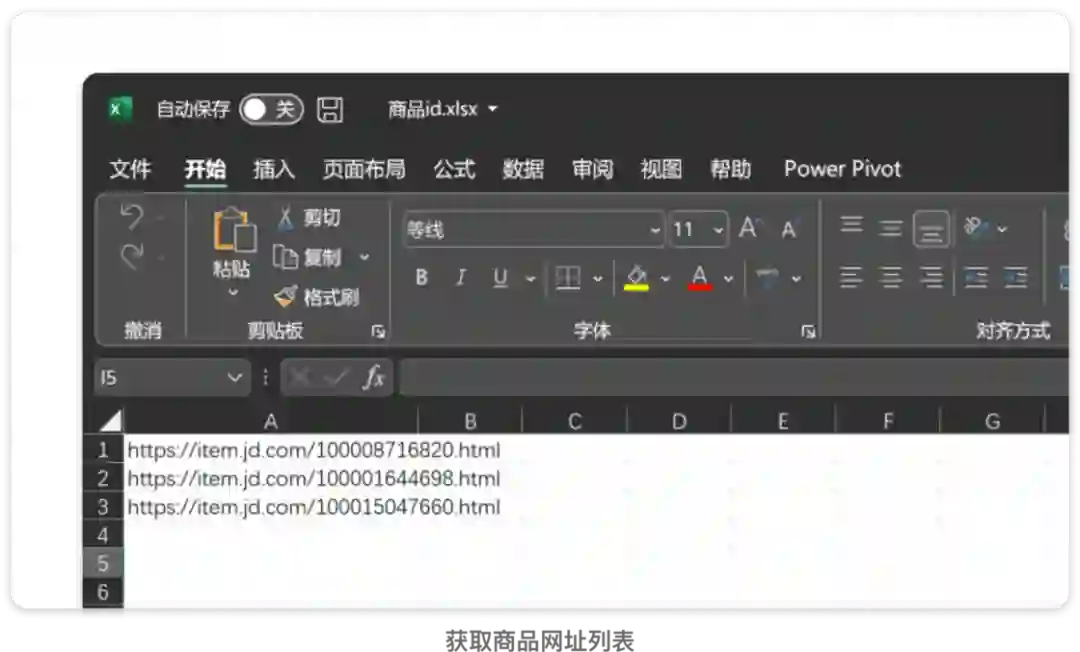Click the 复制 copy button
Viewport: 1080px width, 652px height.
[307, 257]
